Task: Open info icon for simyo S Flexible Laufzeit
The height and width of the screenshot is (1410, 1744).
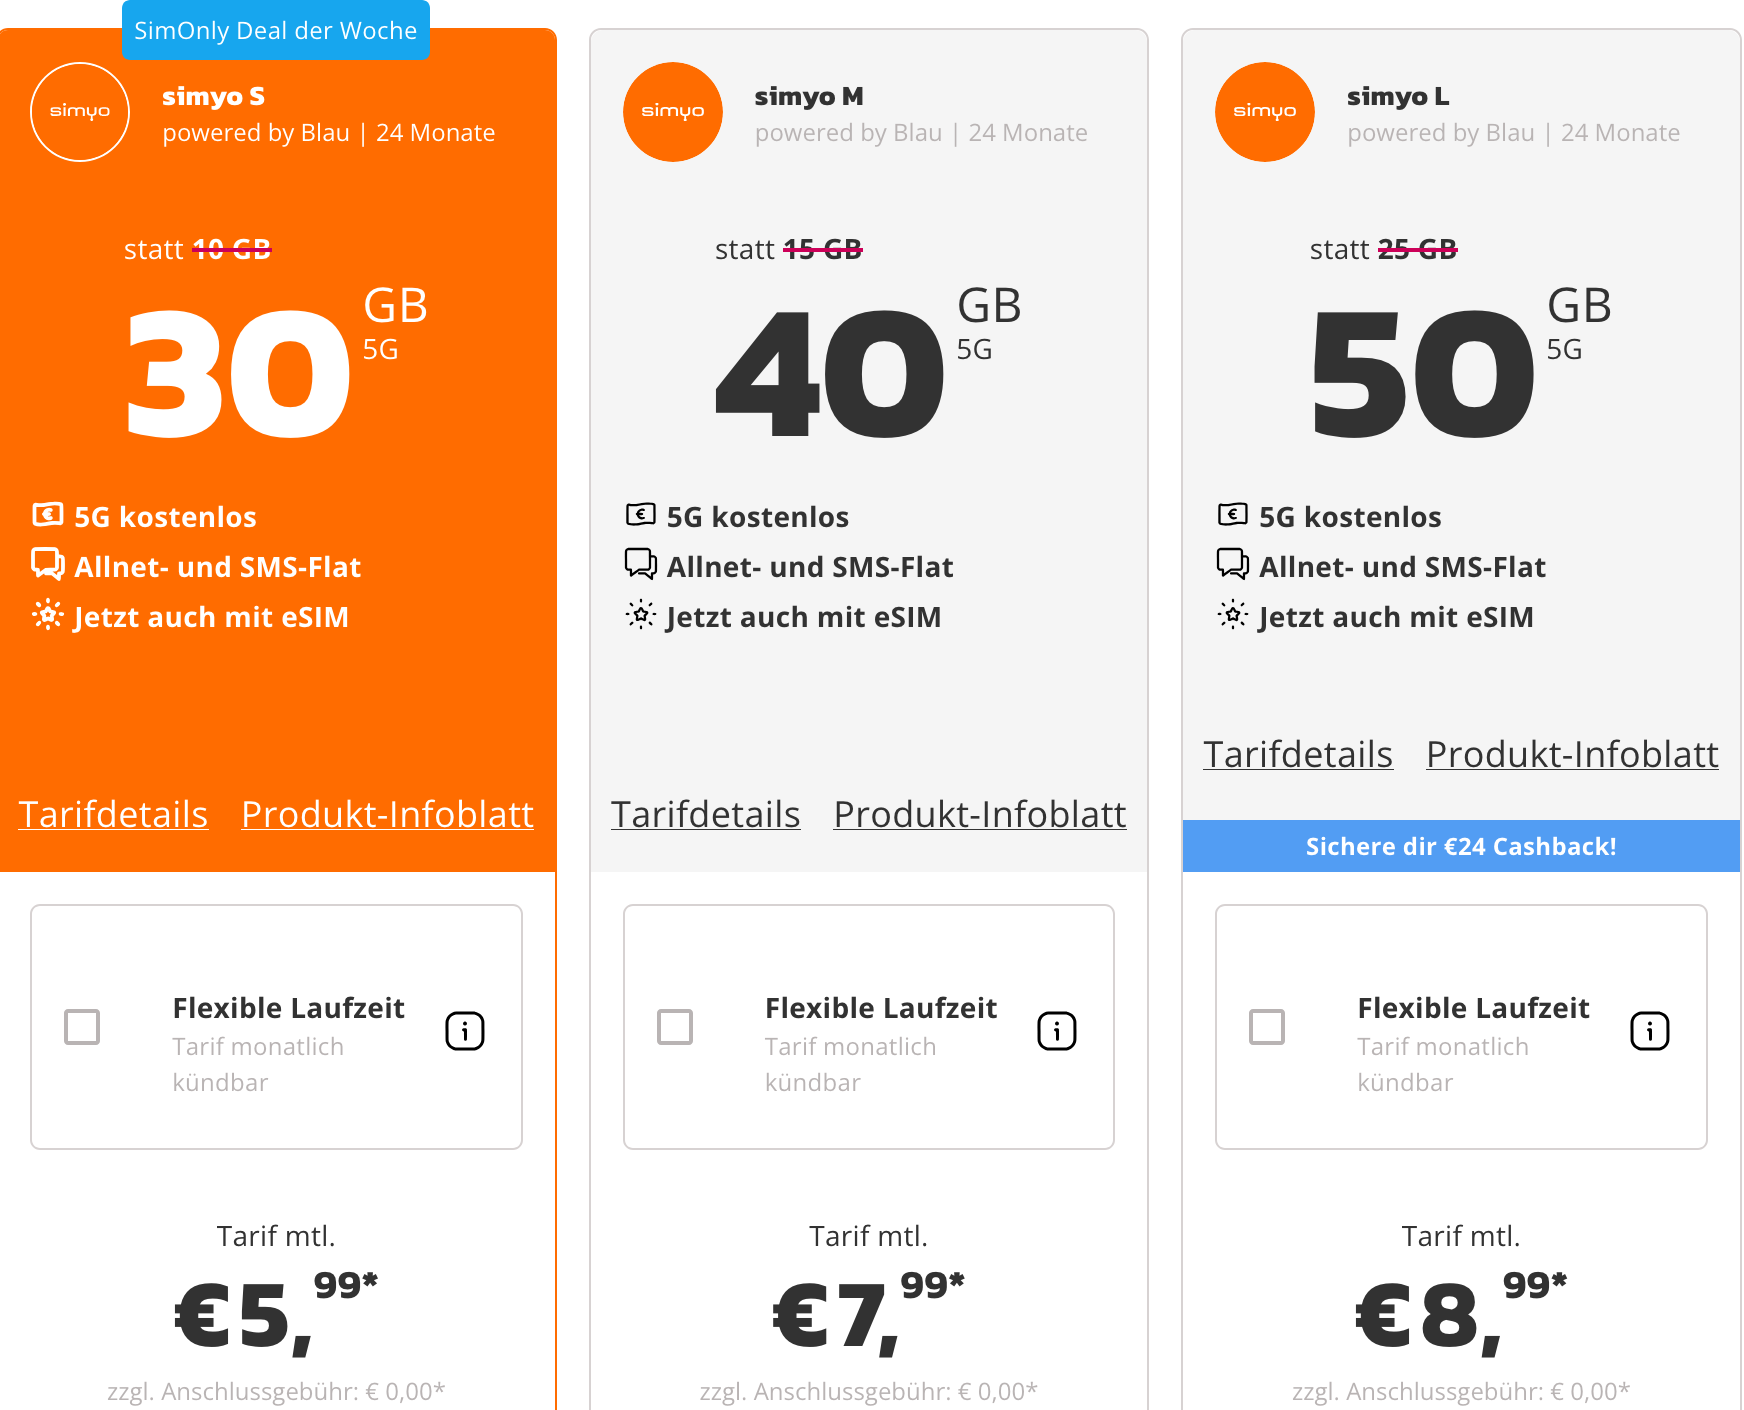Action: click(465, 1031)
